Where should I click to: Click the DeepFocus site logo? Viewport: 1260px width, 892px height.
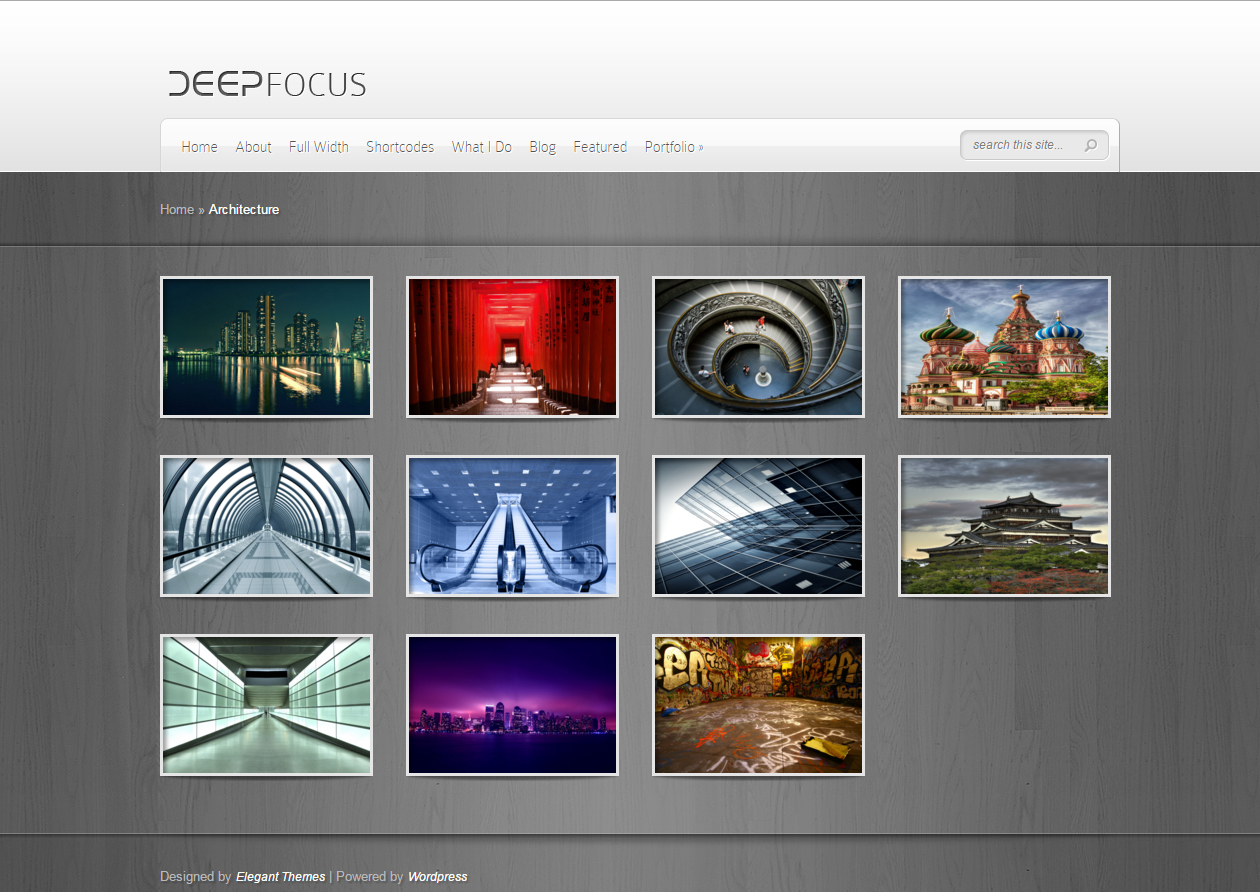[x=266, y=85]
